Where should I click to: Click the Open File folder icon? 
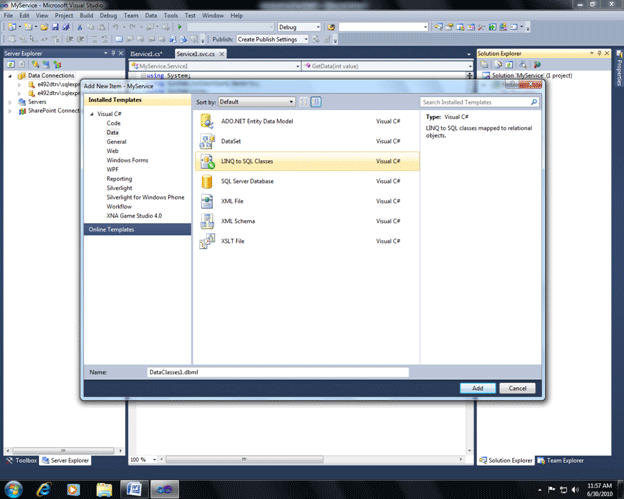pos(44,27)
